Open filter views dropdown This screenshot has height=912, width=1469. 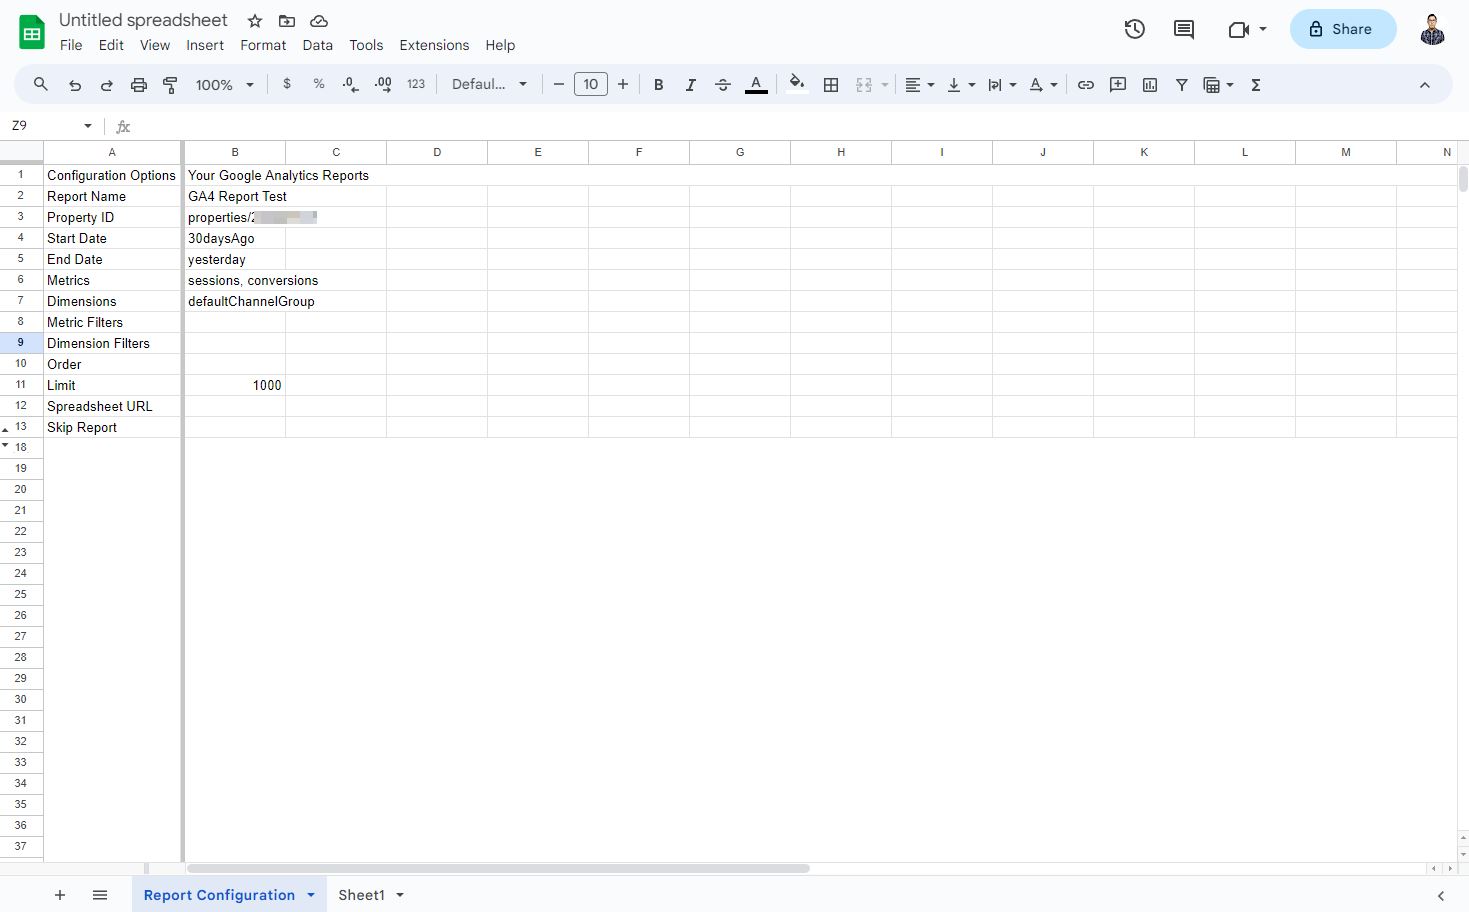1218,85
